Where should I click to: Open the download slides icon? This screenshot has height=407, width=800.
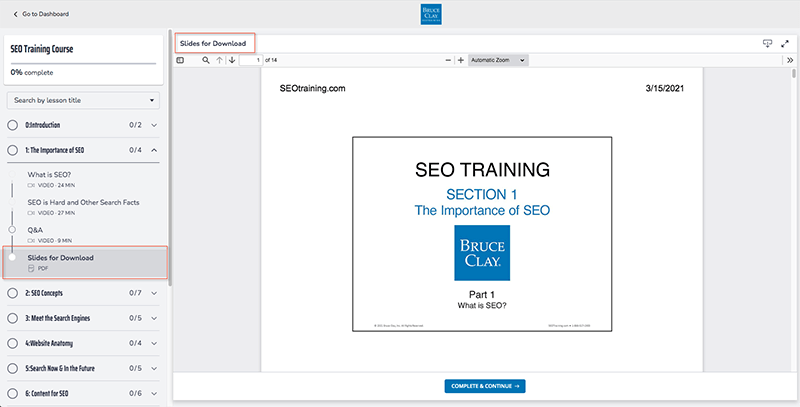[x=767, y=44]
